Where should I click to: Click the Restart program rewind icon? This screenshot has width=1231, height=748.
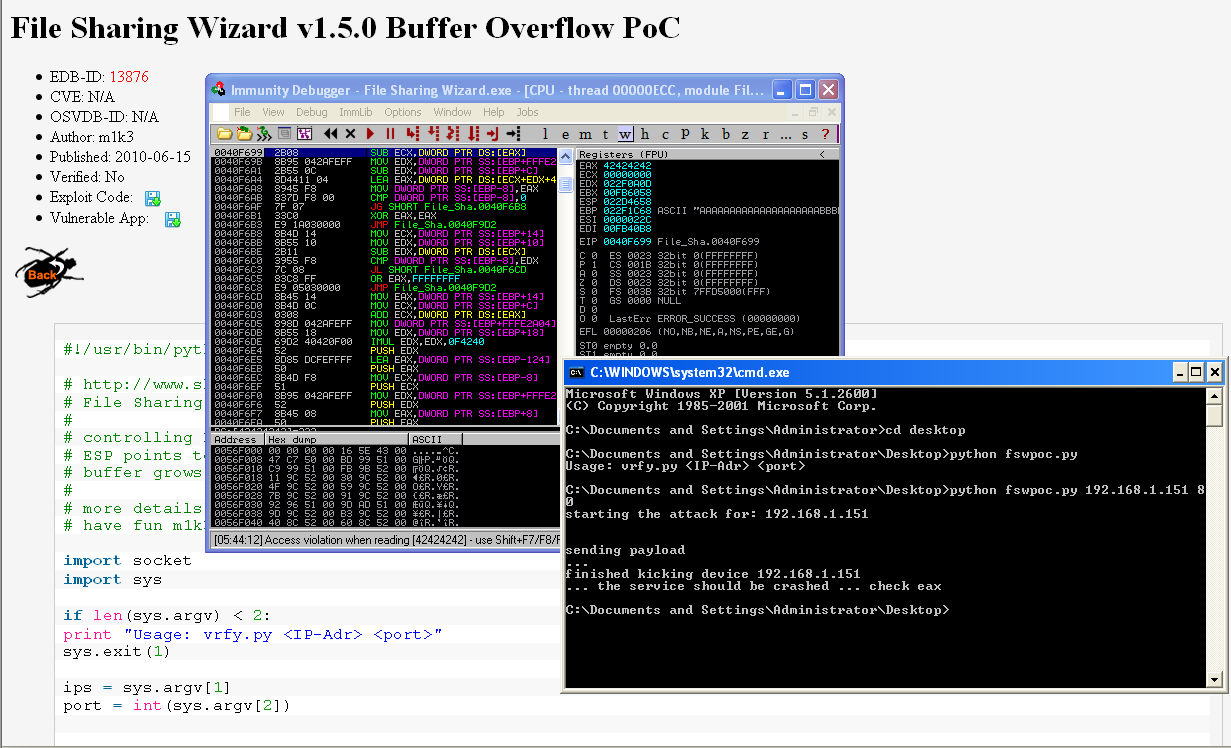(x=330, y=134)
